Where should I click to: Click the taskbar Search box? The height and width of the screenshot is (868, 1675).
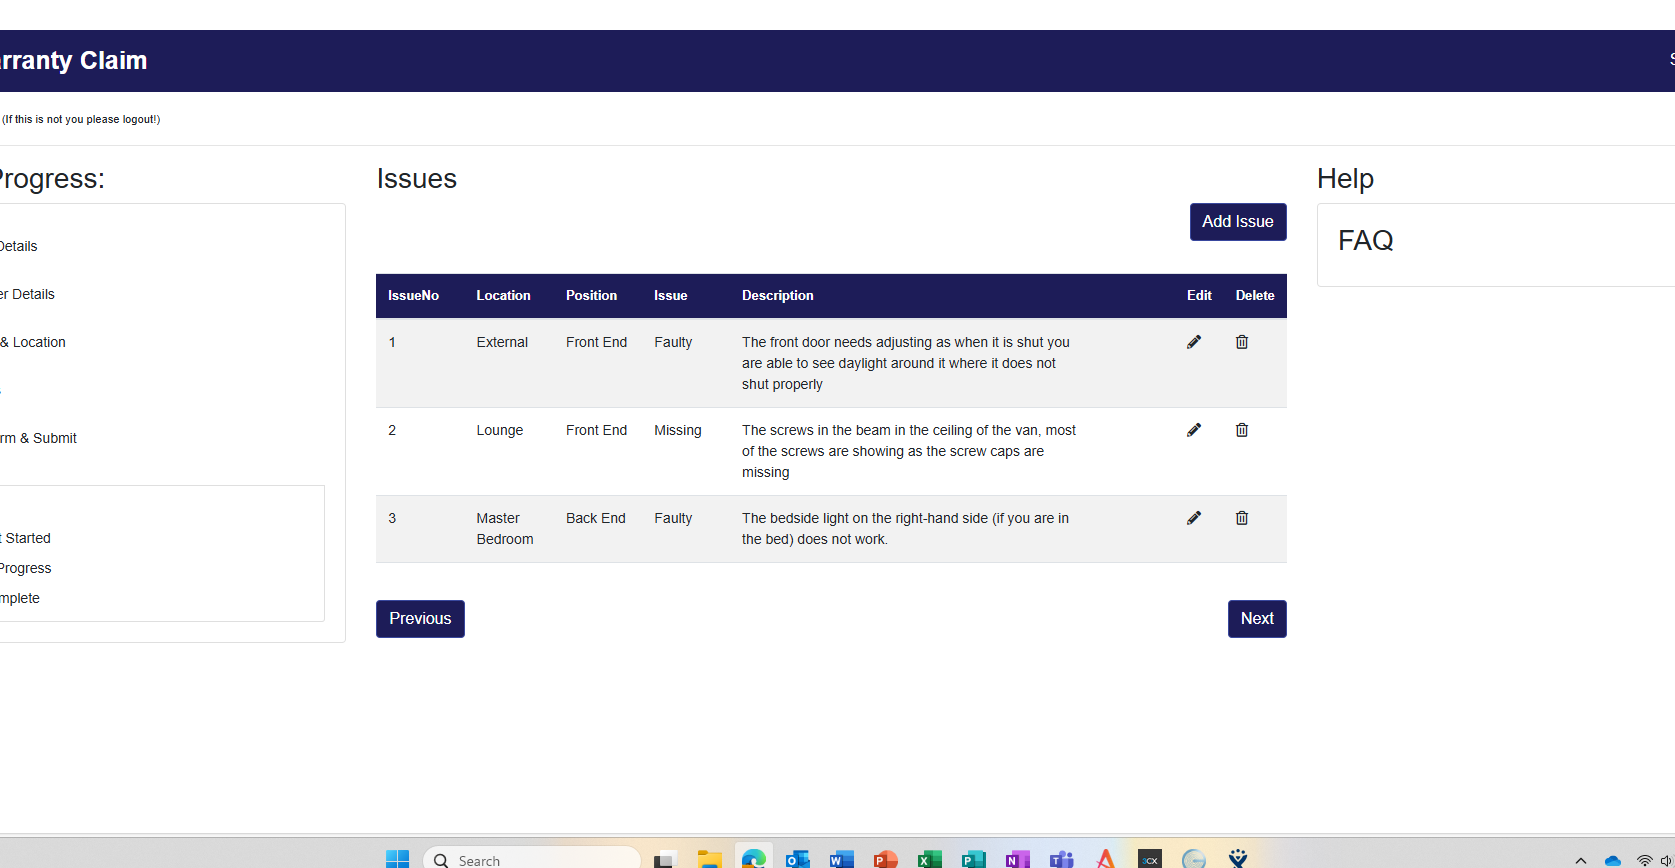tap(532, 859)
